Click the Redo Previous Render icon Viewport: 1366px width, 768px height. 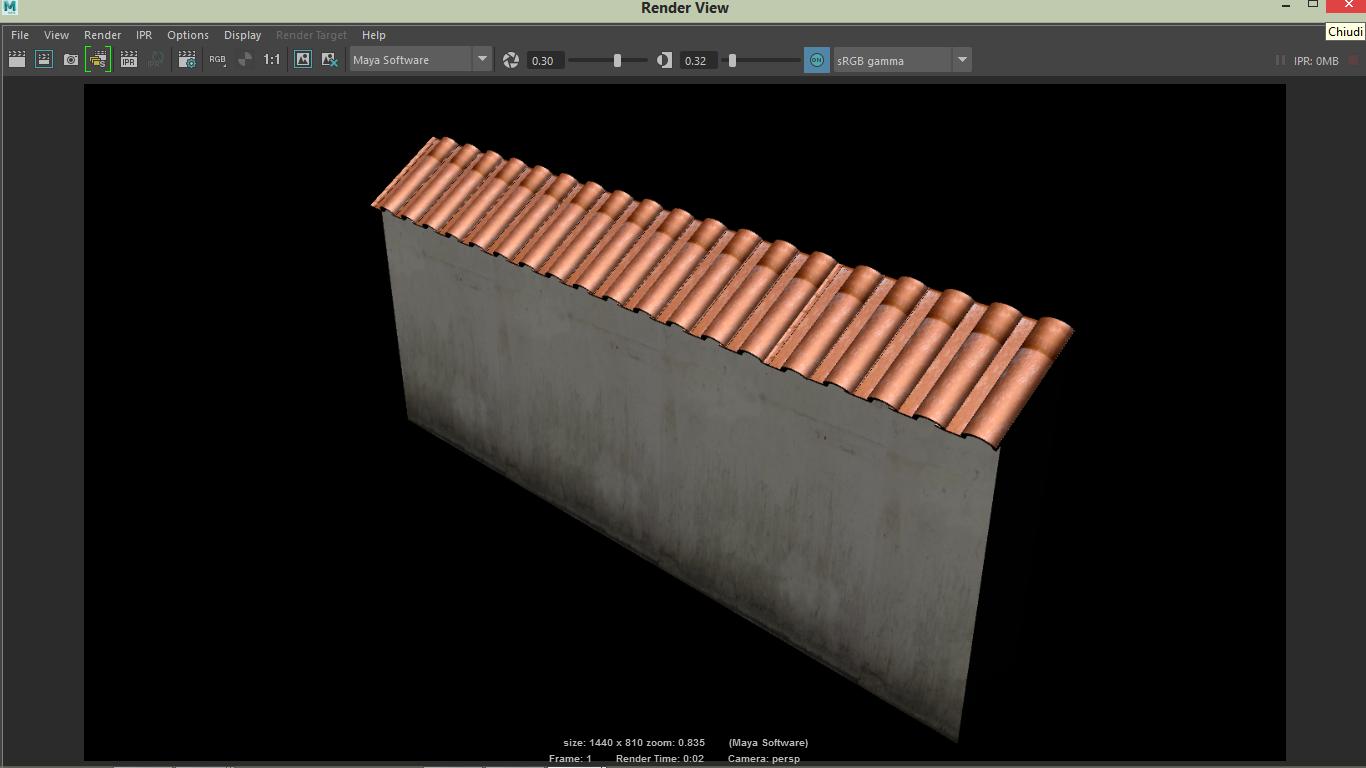click(x=17, y=60)
